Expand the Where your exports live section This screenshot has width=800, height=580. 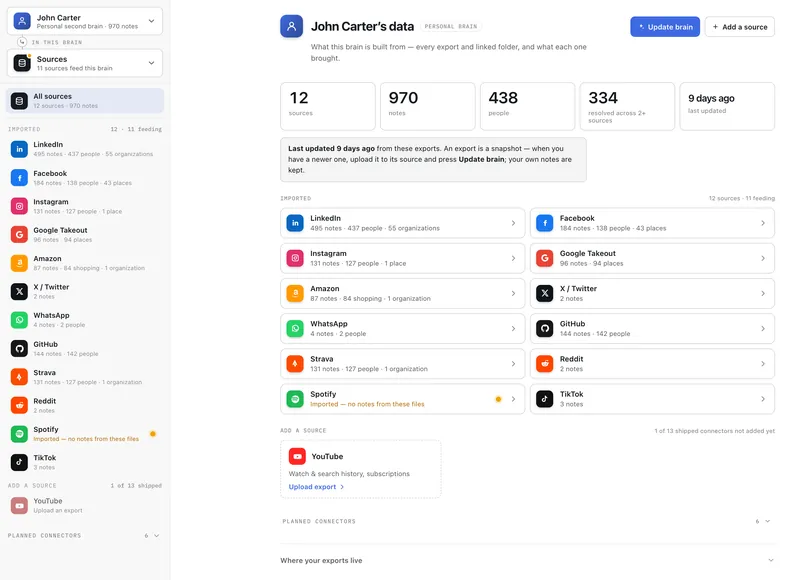click(x=527, y=560)
